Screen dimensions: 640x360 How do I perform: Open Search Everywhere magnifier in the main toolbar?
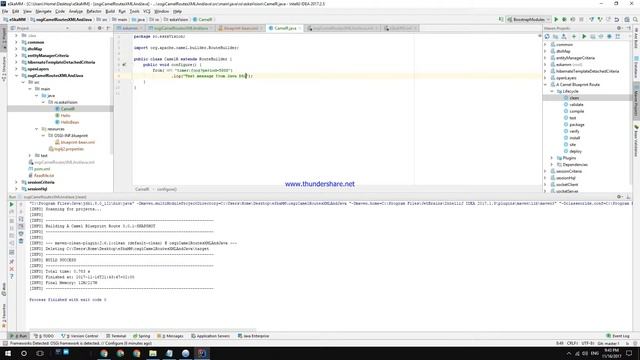point(635,19)
